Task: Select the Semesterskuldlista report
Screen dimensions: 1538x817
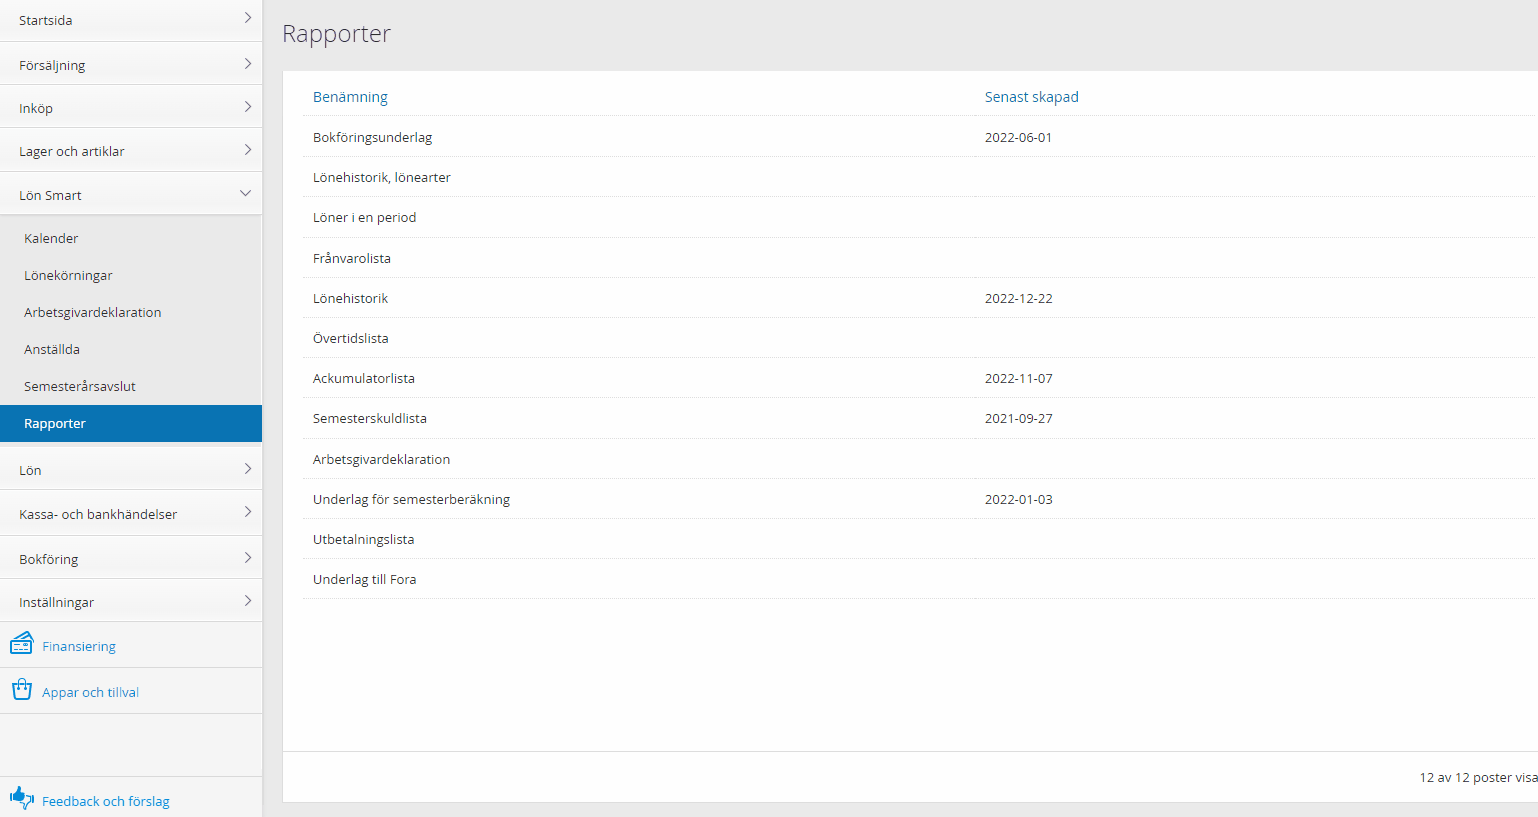Action: click(369, 418)
